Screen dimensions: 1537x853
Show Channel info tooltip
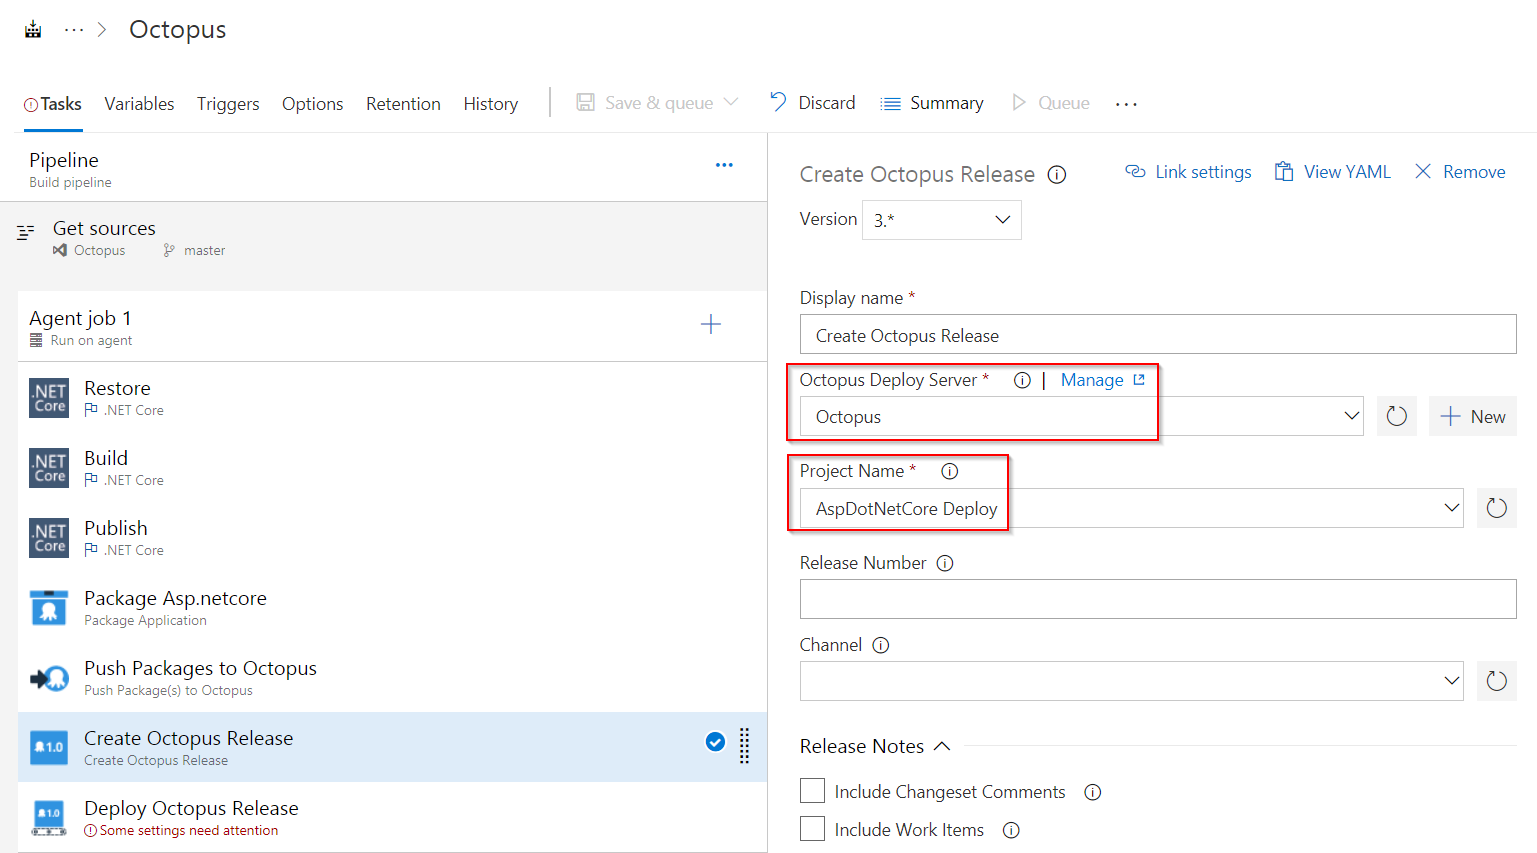coord(881,645)
